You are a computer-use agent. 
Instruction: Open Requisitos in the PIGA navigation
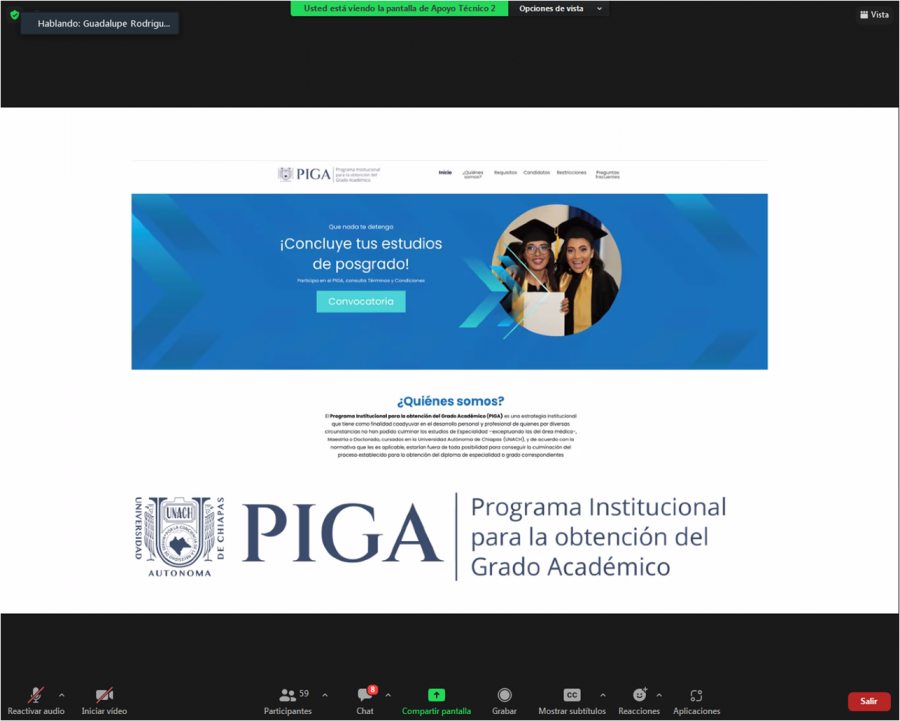coord(505,172)
